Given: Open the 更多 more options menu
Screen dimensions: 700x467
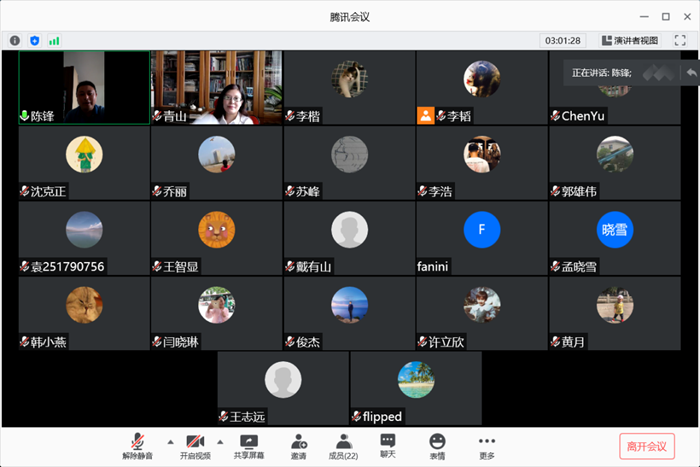Looking at the screenshot, I should [x=486, y=446].
